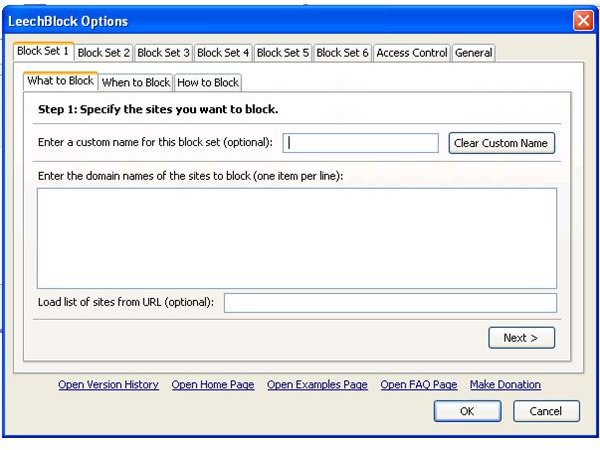Open Version History link

[x=108, y=385]
